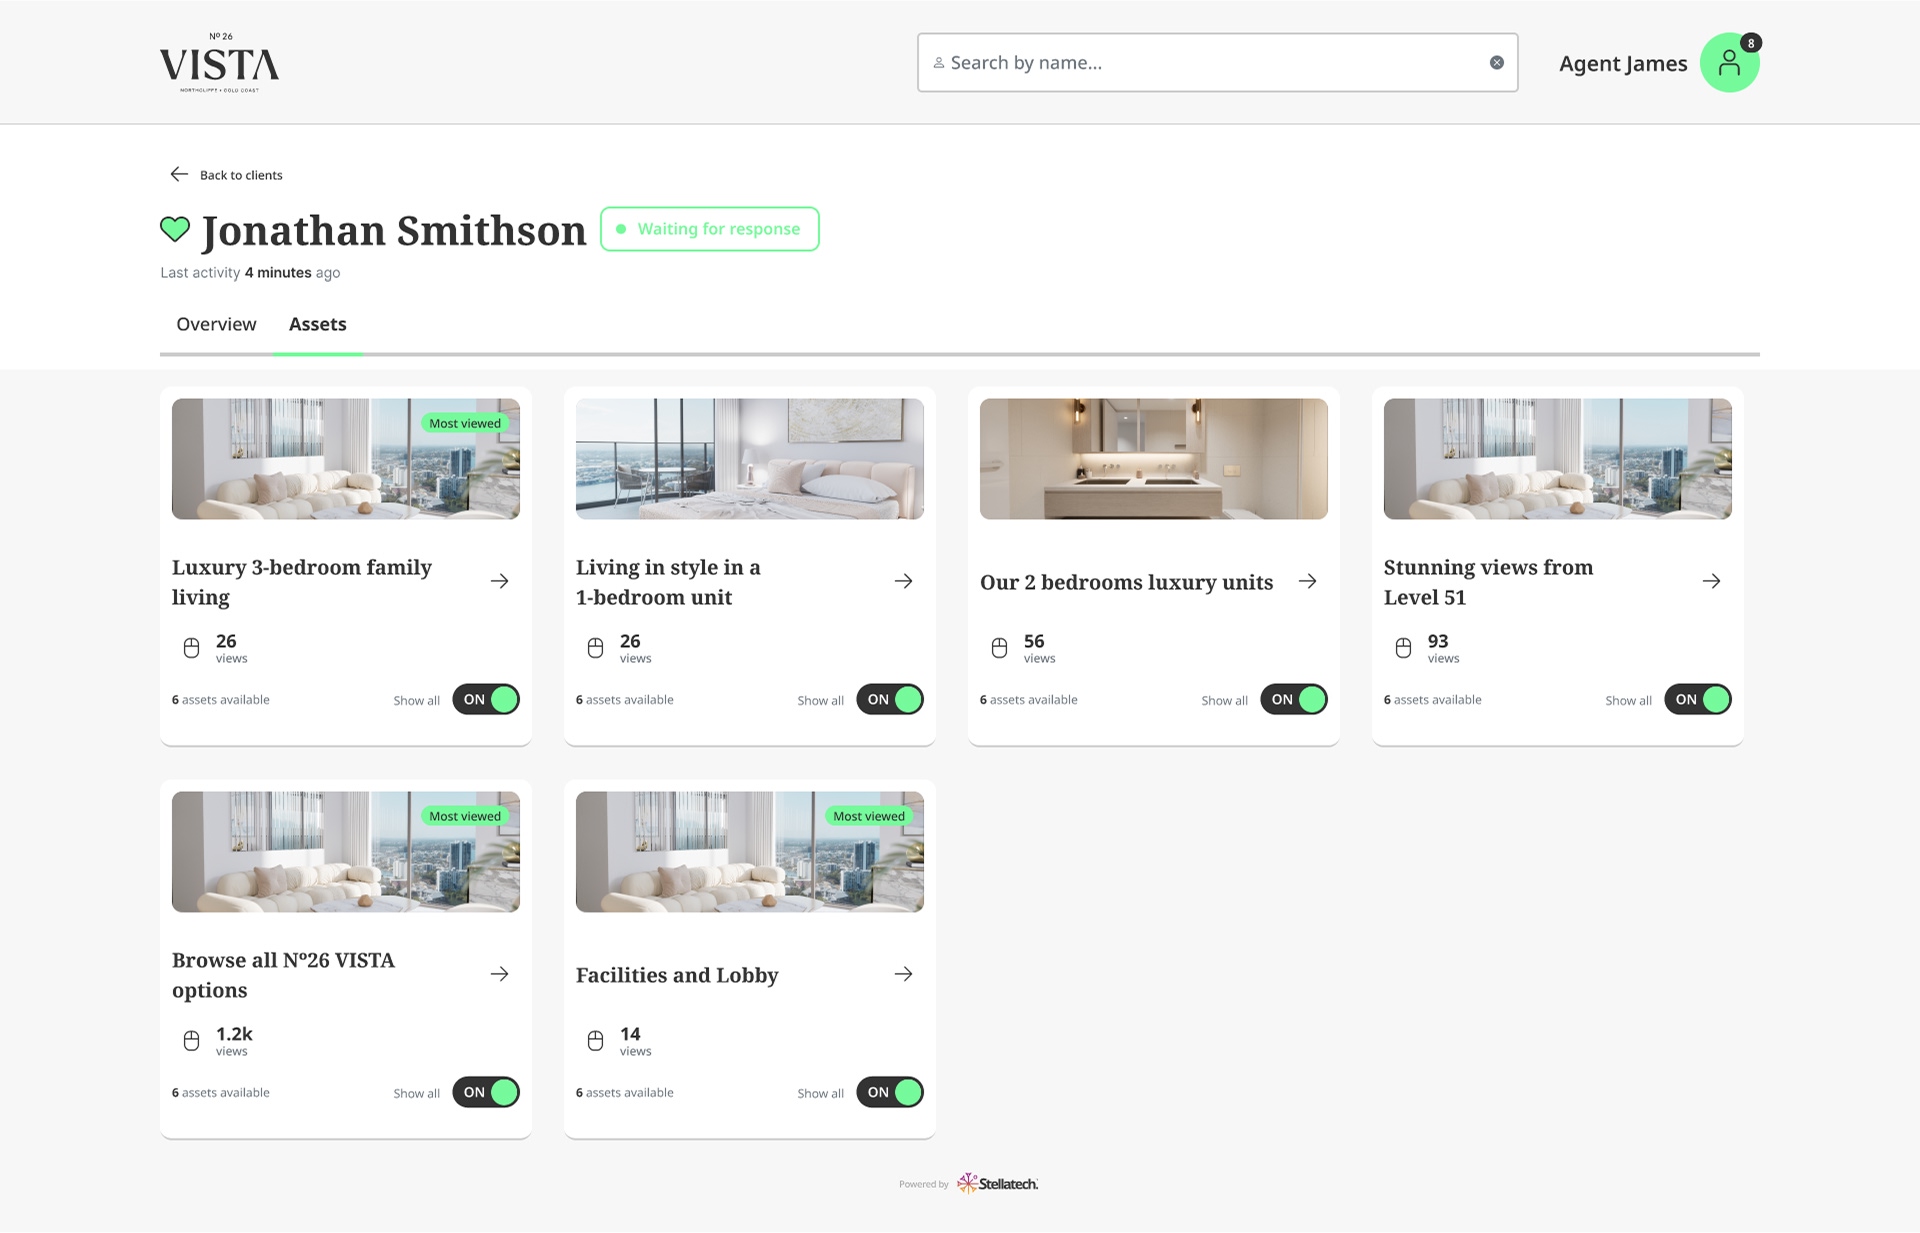Click the arrow beside Browse all N°26 VISTA options
The height and width of the screenshot is (1233, 1920).
(500, 974)
